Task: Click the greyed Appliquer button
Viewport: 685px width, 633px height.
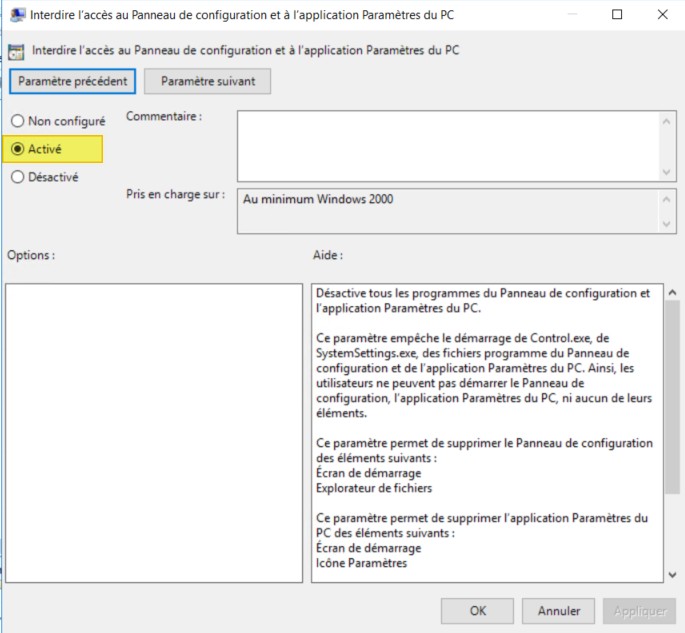Action: pos(639,610)
